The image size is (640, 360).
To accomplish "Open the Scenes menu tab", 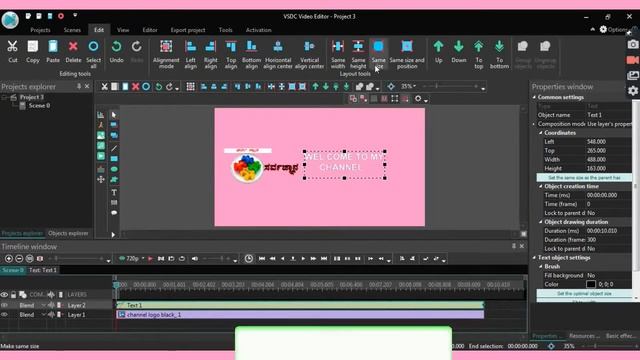I will click(x=72, y=30).
